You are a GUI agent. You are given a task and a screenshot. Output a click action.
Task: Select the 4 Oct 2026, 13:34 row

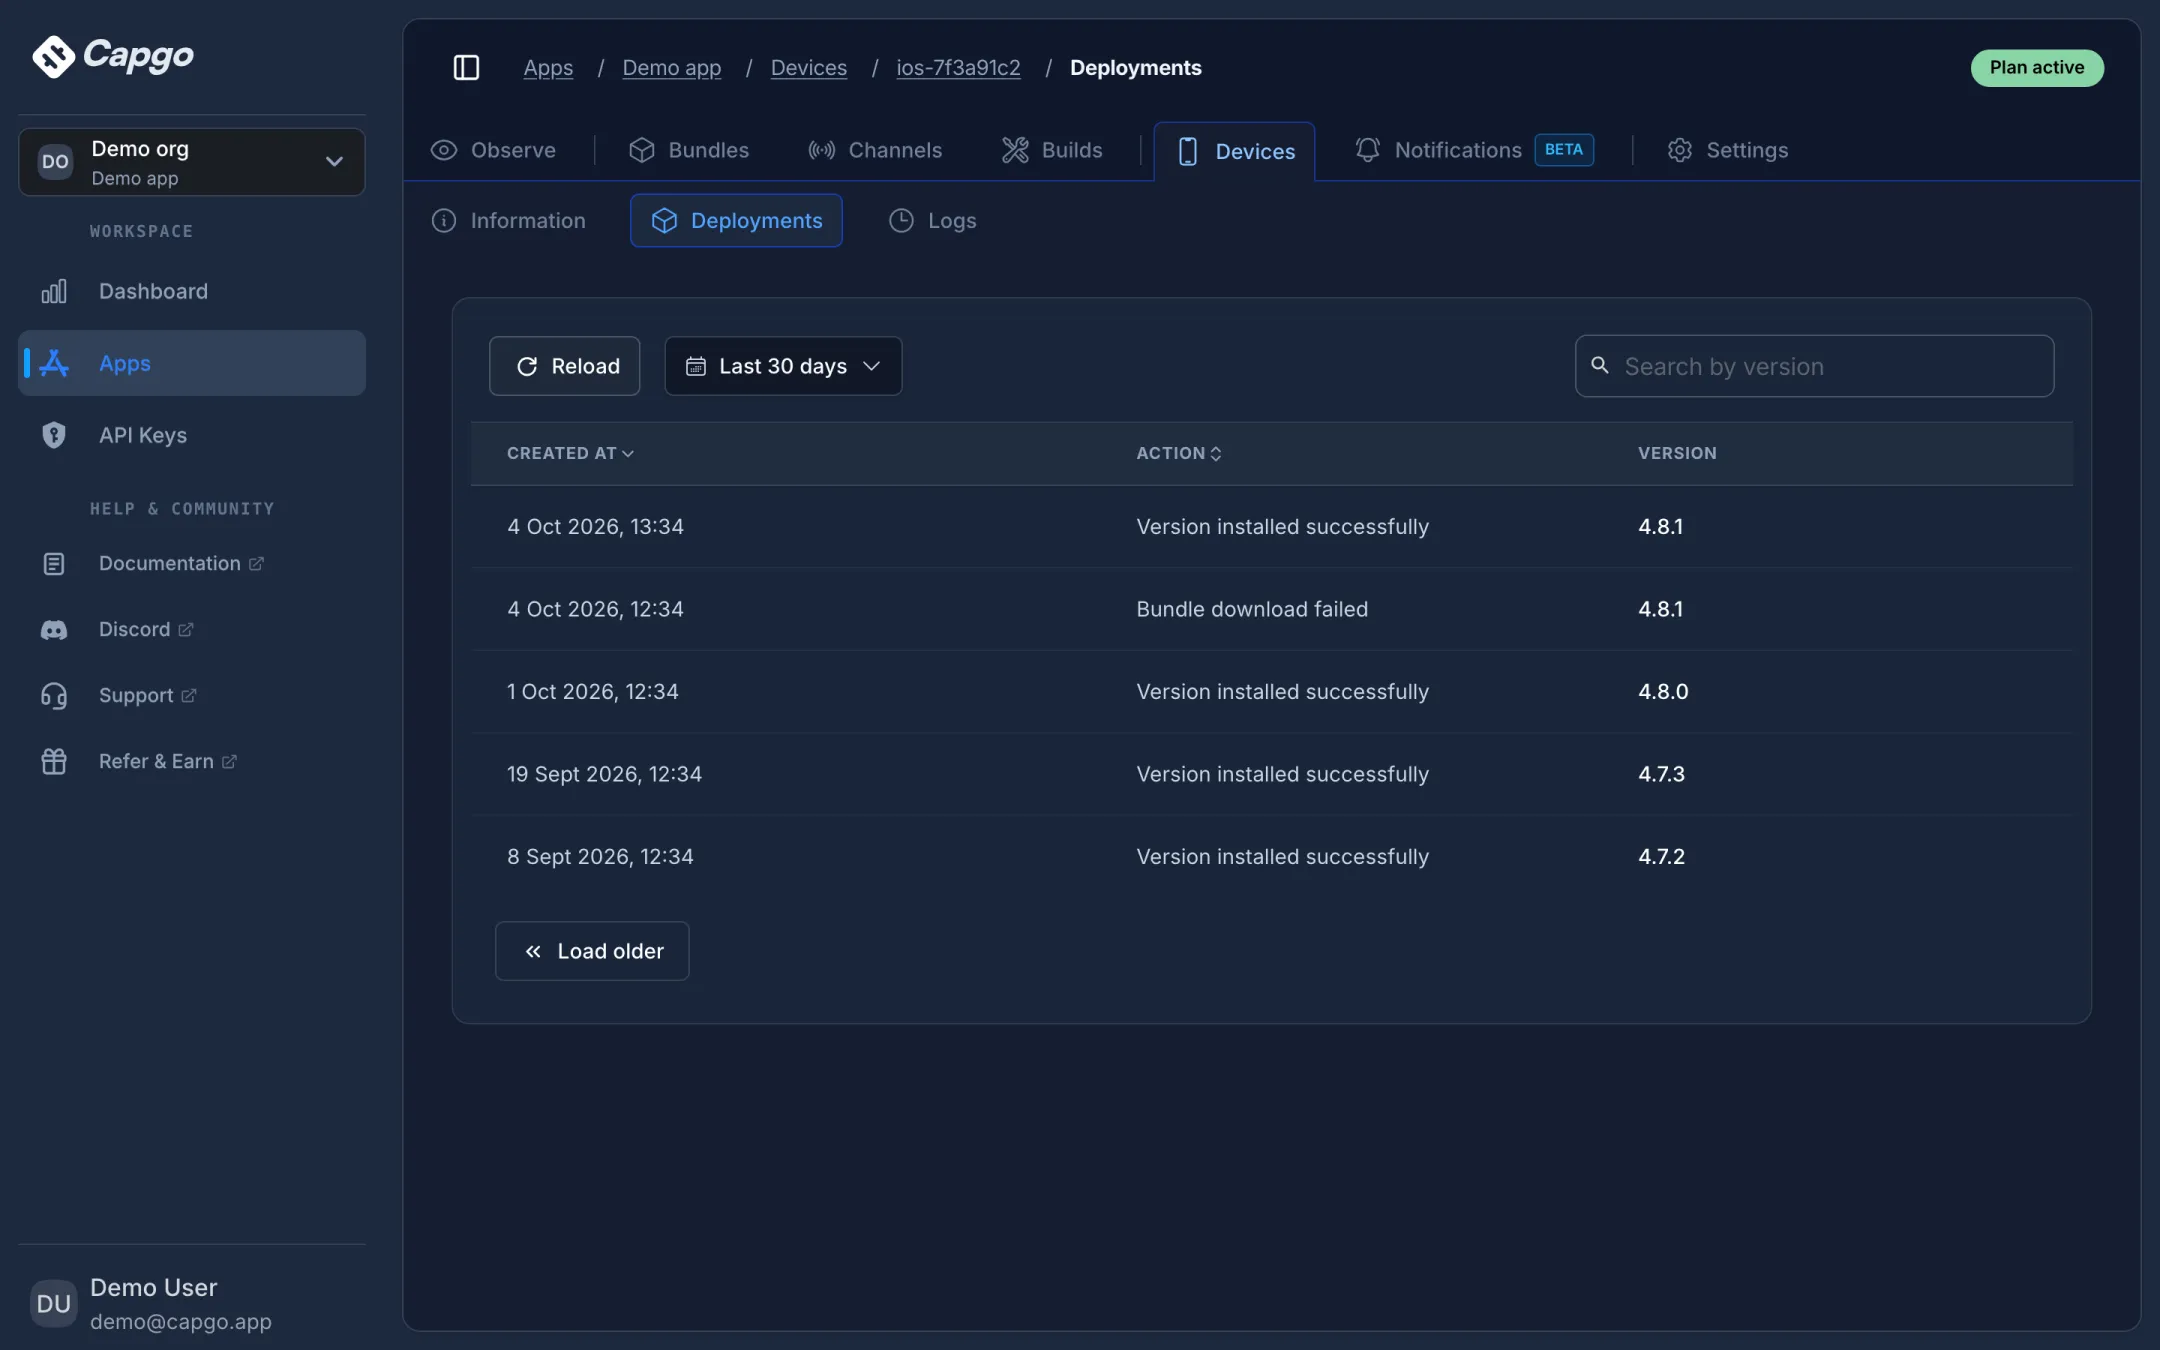click(1271, 526)
